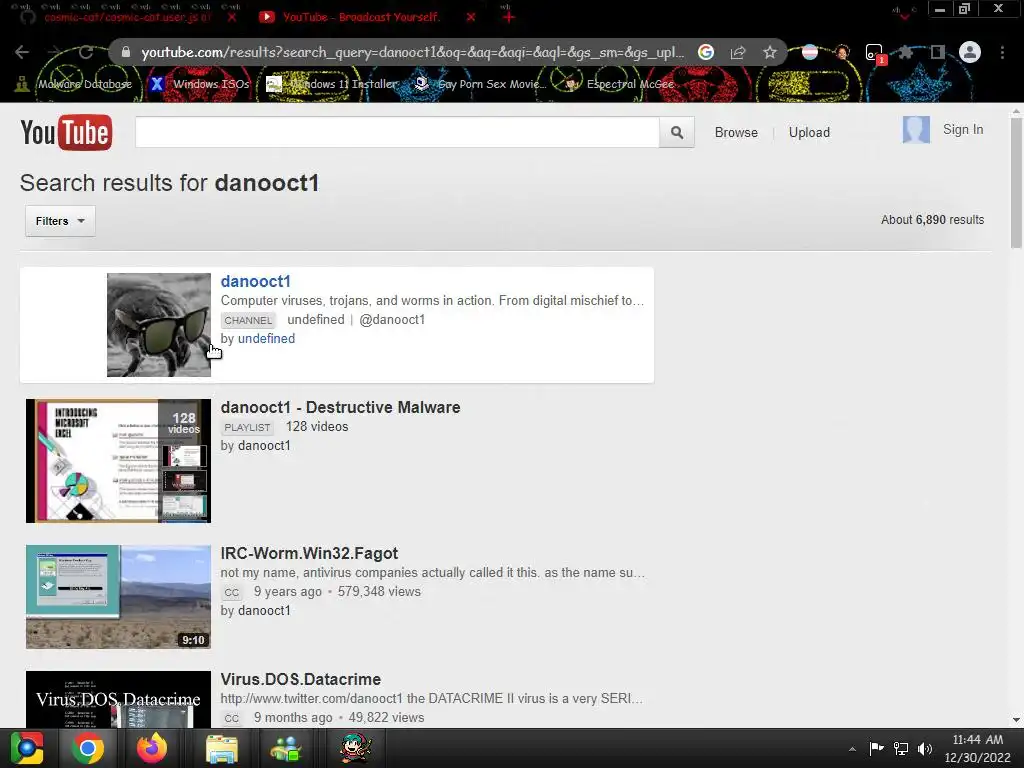Open Firefox from the taskbar
The width and height of the screenshot is (1024, 768).
[152, 748]
